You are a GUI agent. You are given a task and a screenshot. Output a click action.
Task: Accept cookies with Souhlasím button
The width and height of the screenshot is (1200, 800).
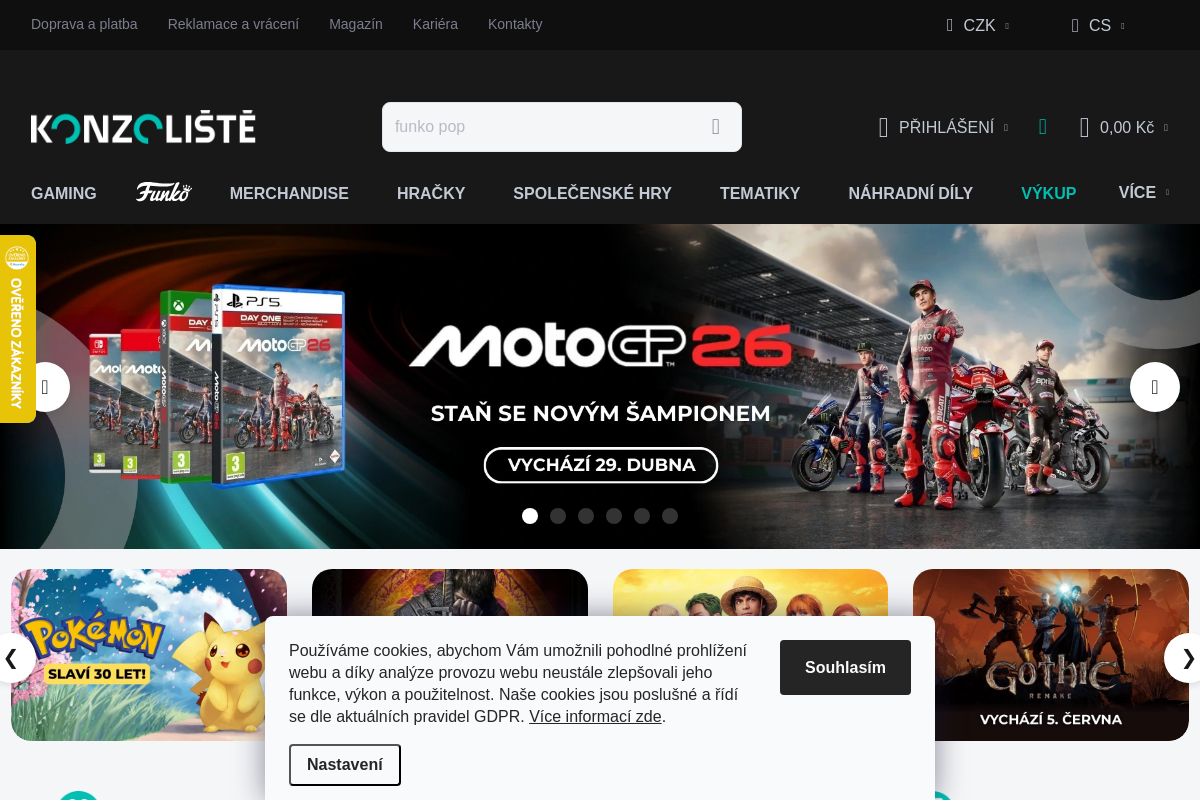(x=845, y=667)
